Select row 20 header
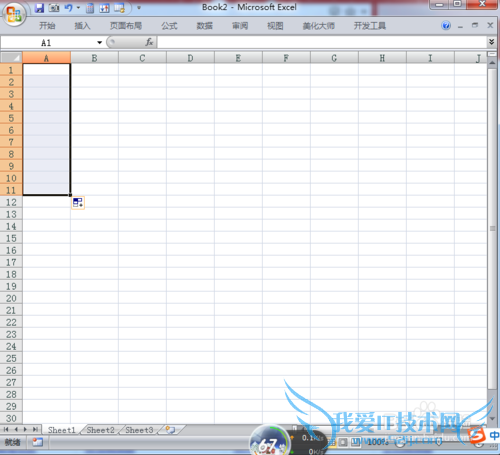This screenshot has width=500, height=455. pos(11,298)
